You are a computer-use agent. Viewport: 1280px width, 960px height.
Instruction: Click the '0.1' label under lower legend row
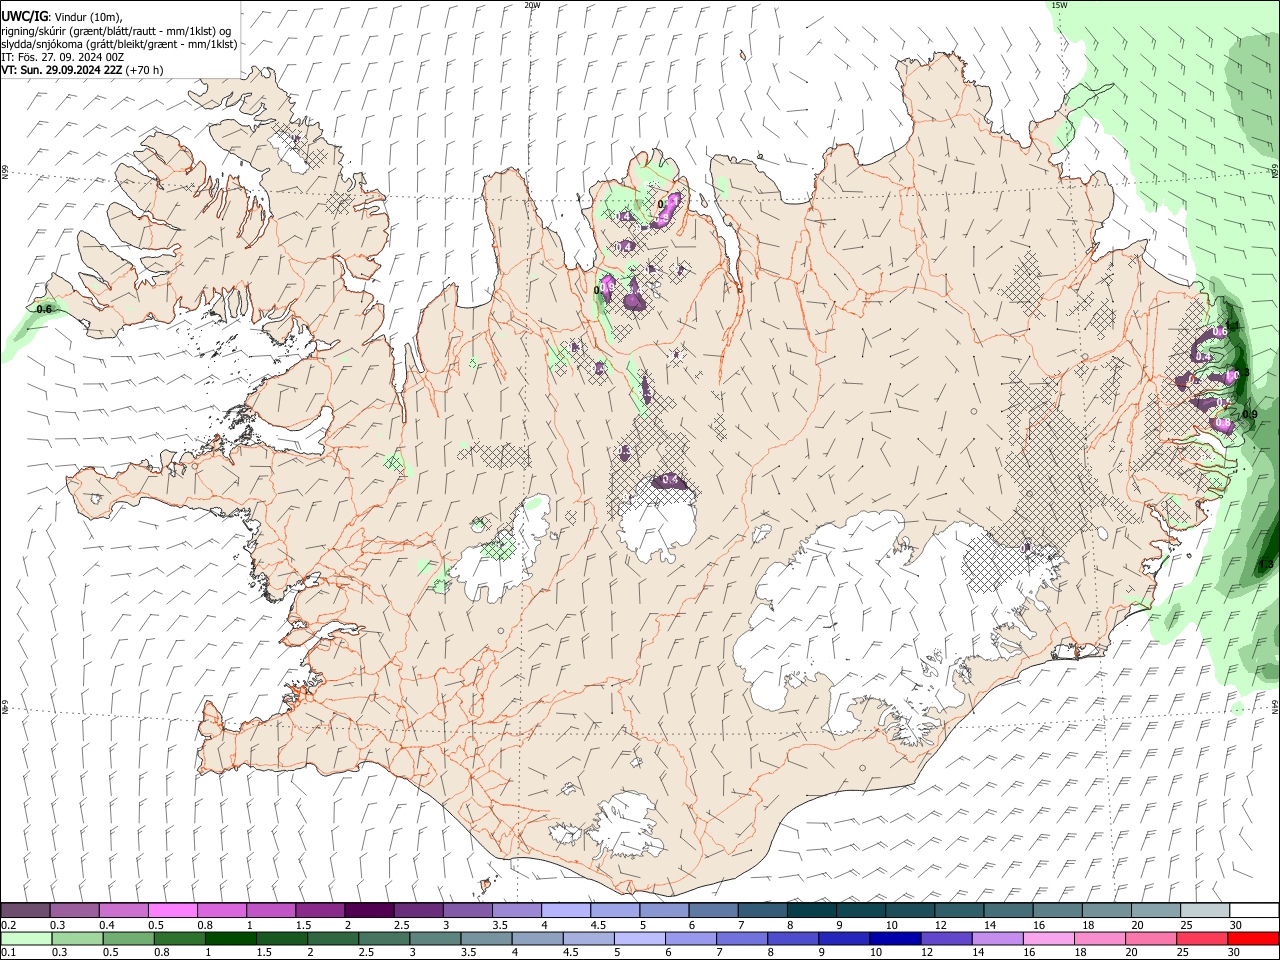tap(9, 952)
